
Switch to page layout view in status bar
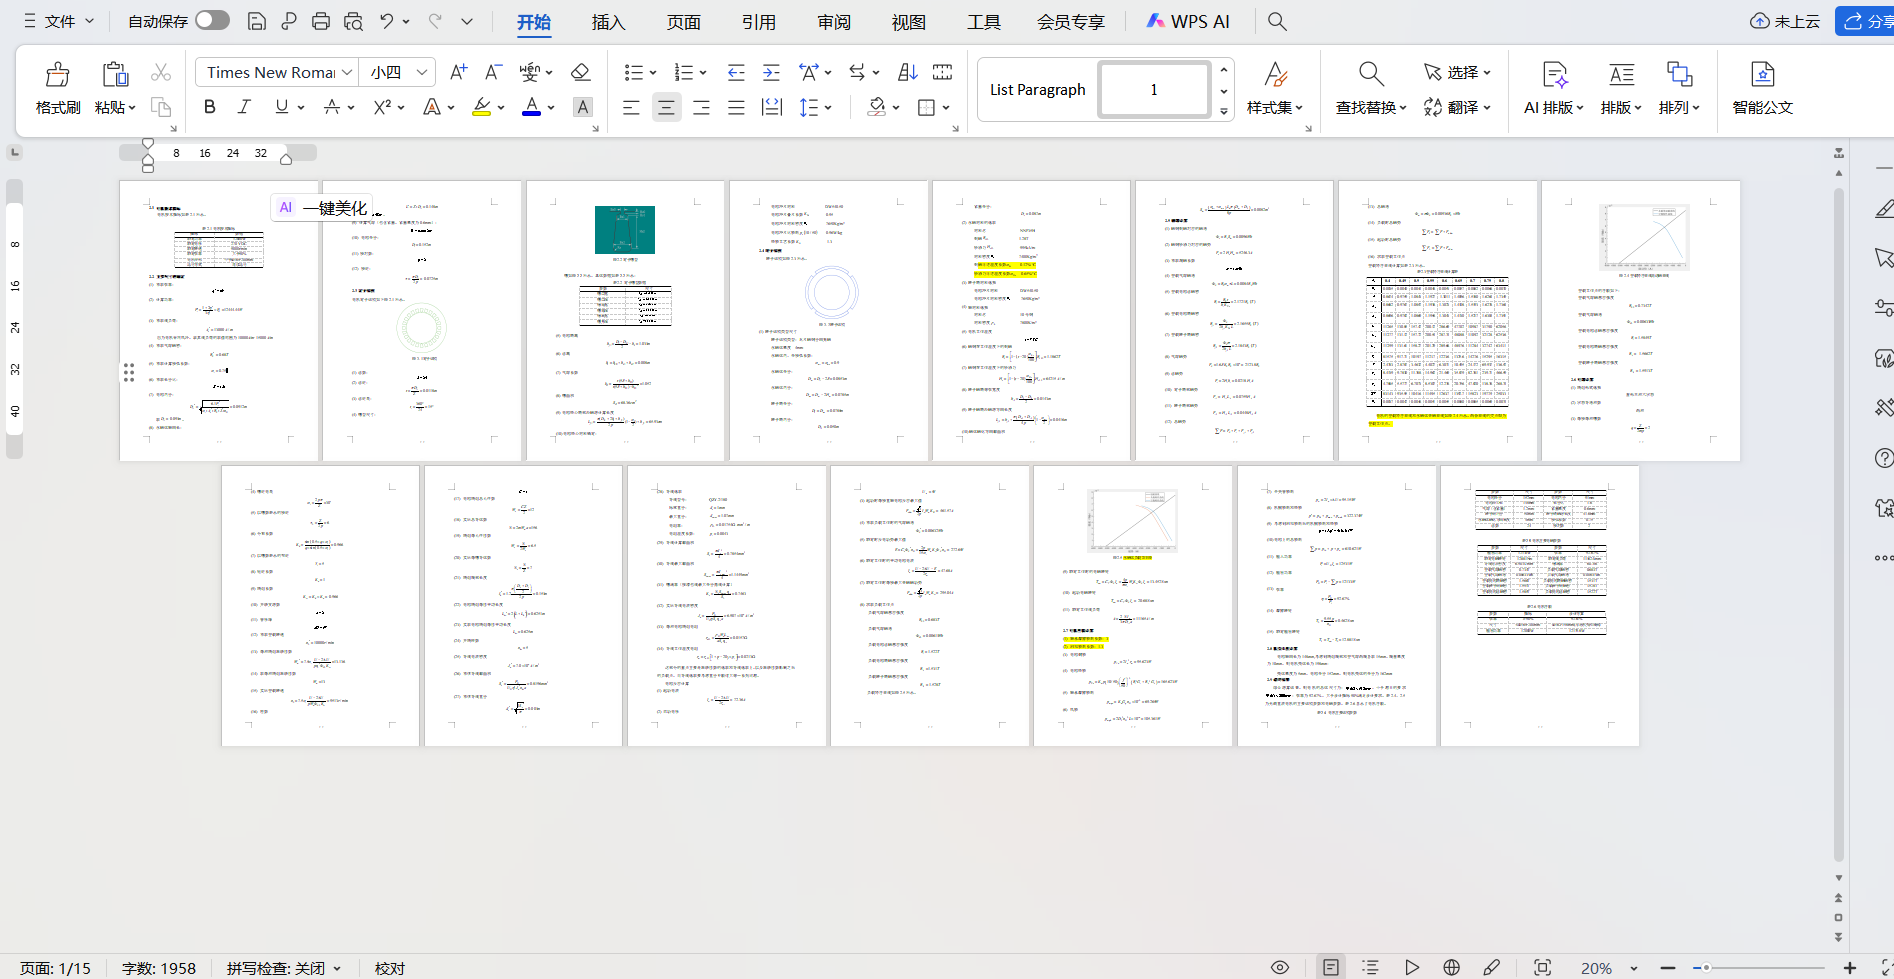1330,967
